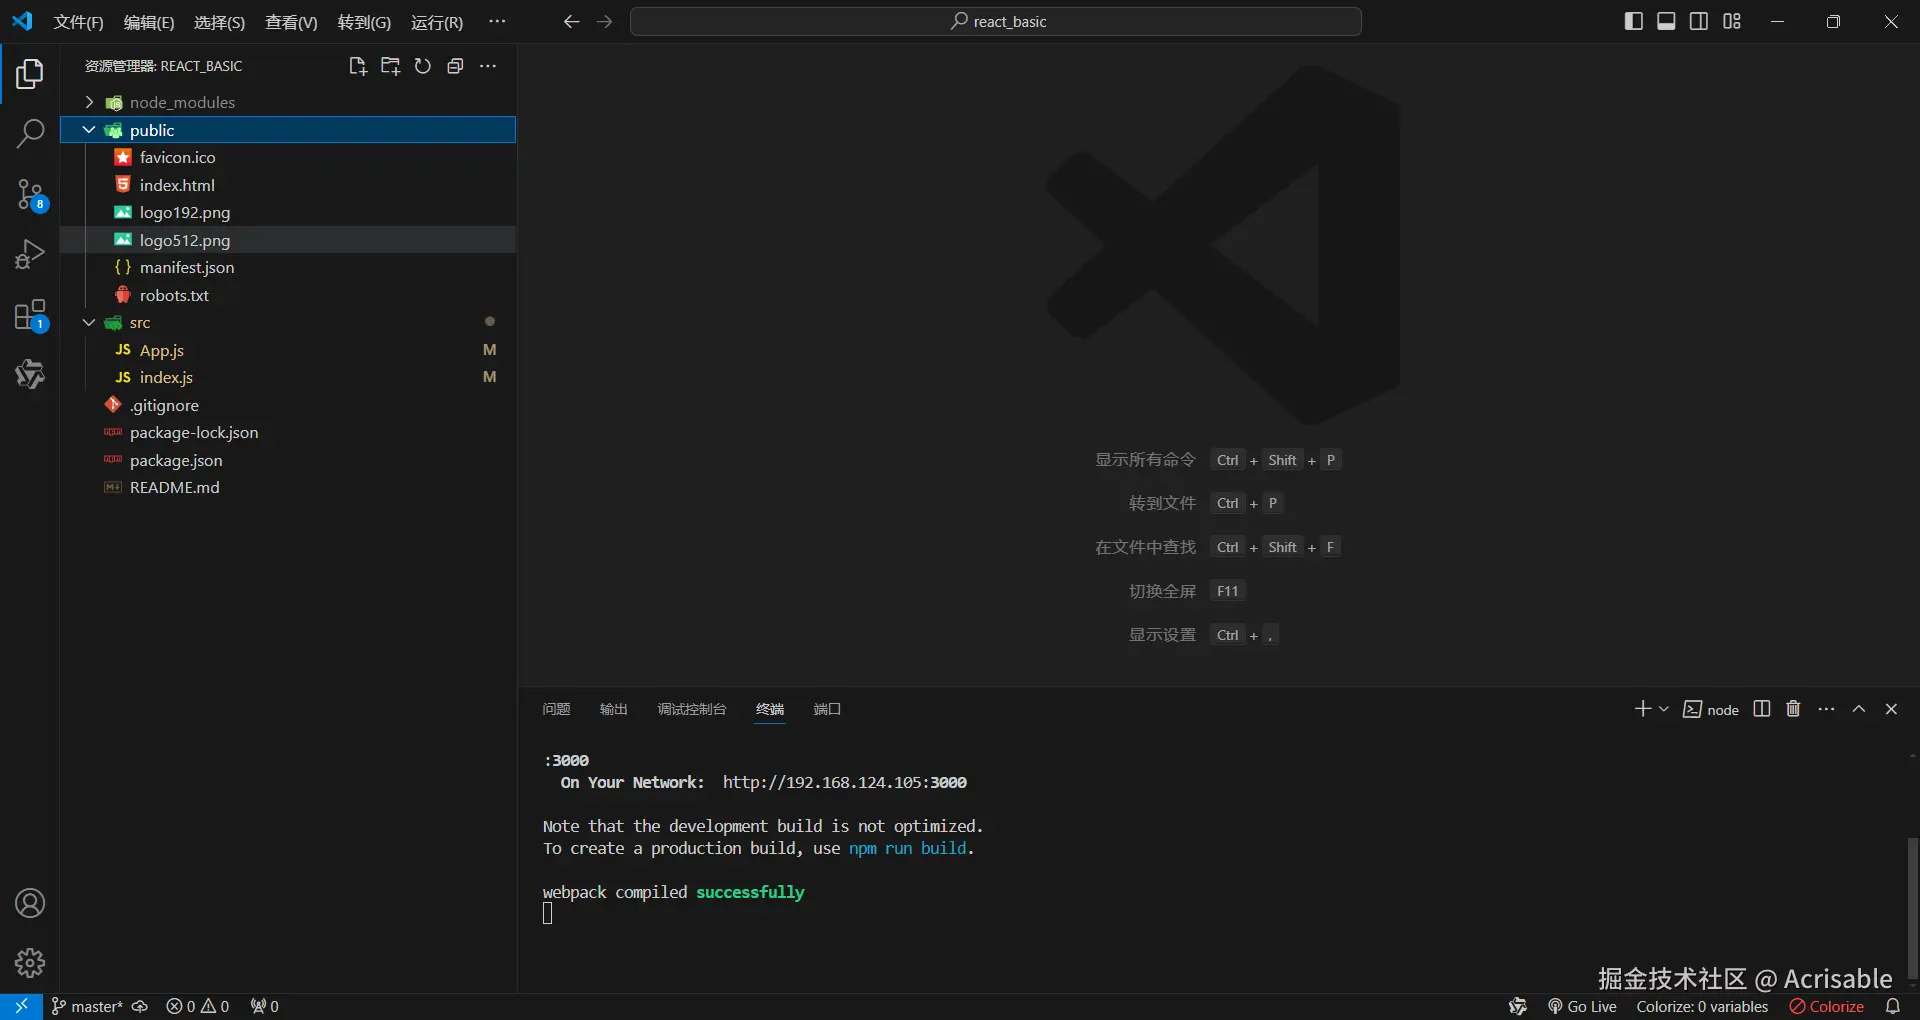The height and width of the screenshot is (1020, 1920).
Task: Switch to the 输出 panel tab
Action: (x=613, y=709)
